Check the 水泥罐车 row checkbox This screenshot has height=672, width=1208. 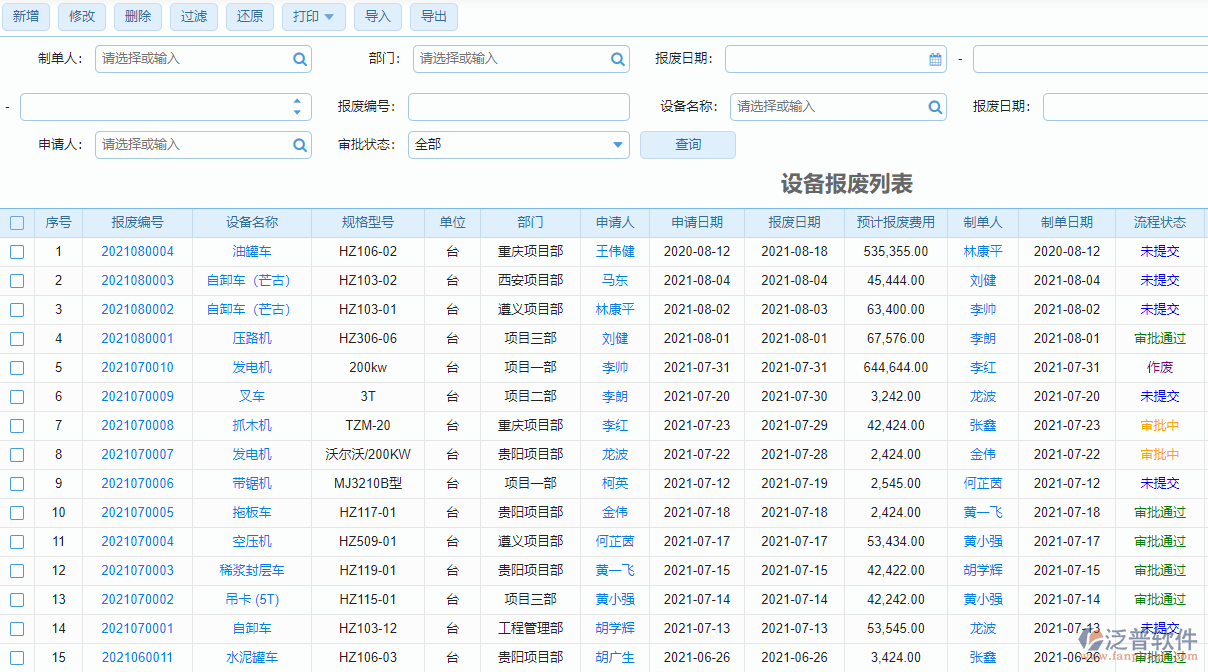17,657
